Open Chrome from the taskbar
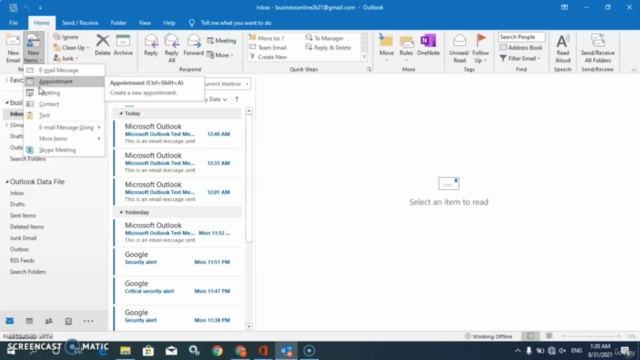 pos(217,351)
